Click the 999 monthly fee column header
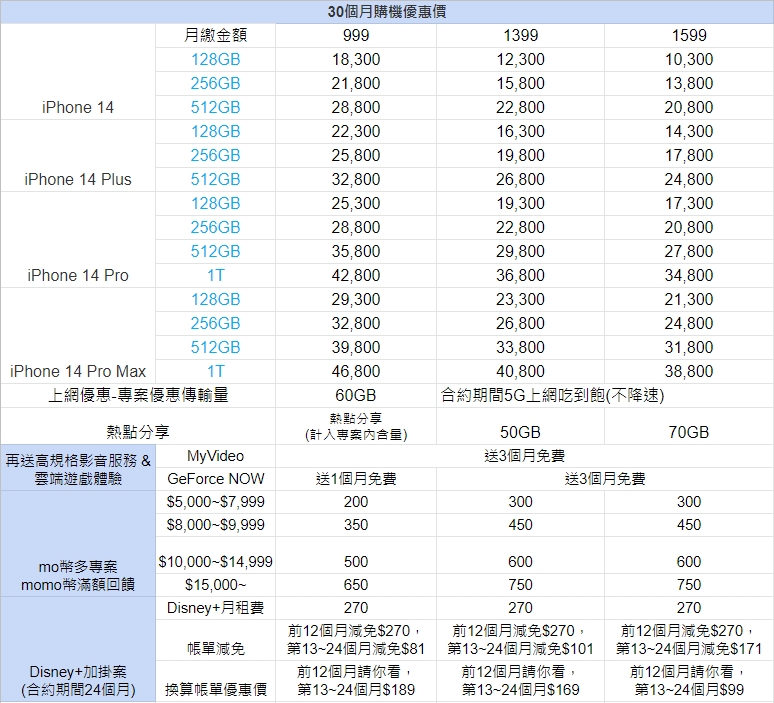This screenshot has width=774, height=703. [355, 36]
